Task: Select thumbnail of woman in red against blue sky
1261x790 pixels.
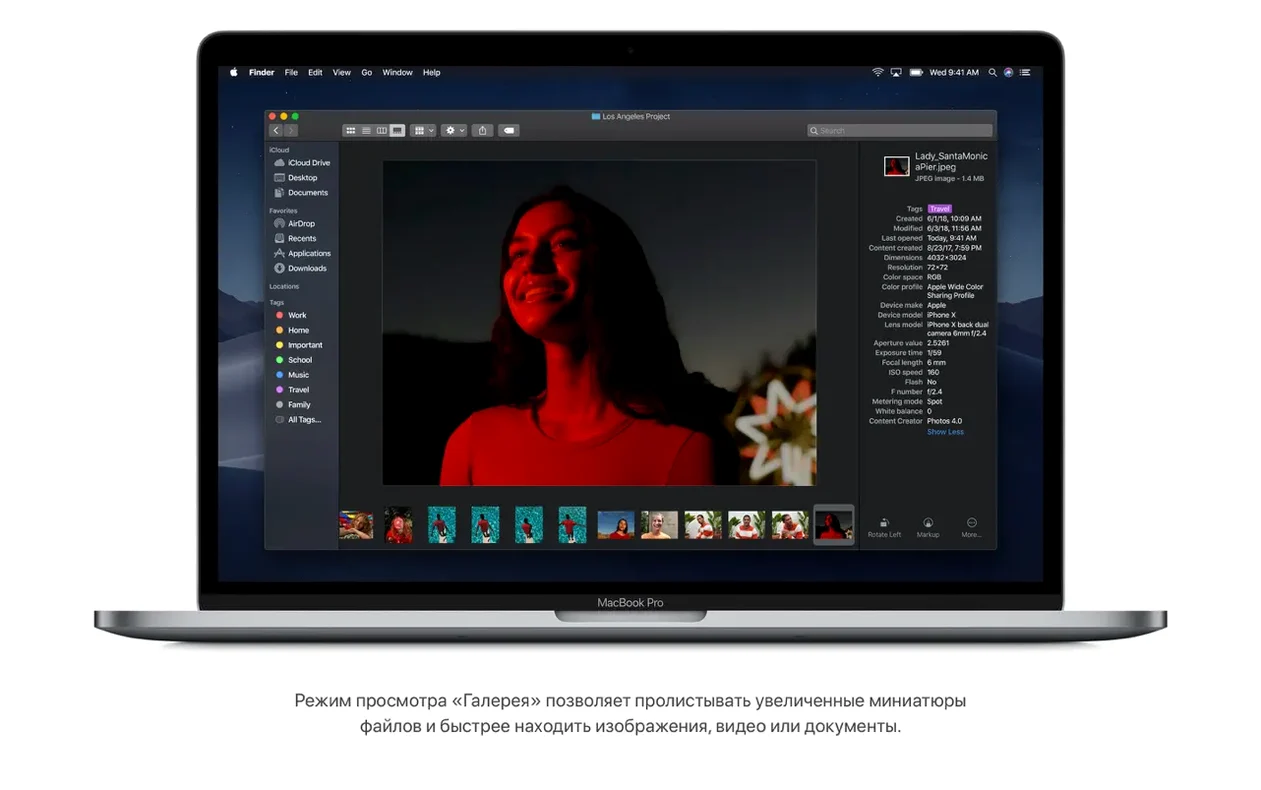Action: [x=616, y=525]
